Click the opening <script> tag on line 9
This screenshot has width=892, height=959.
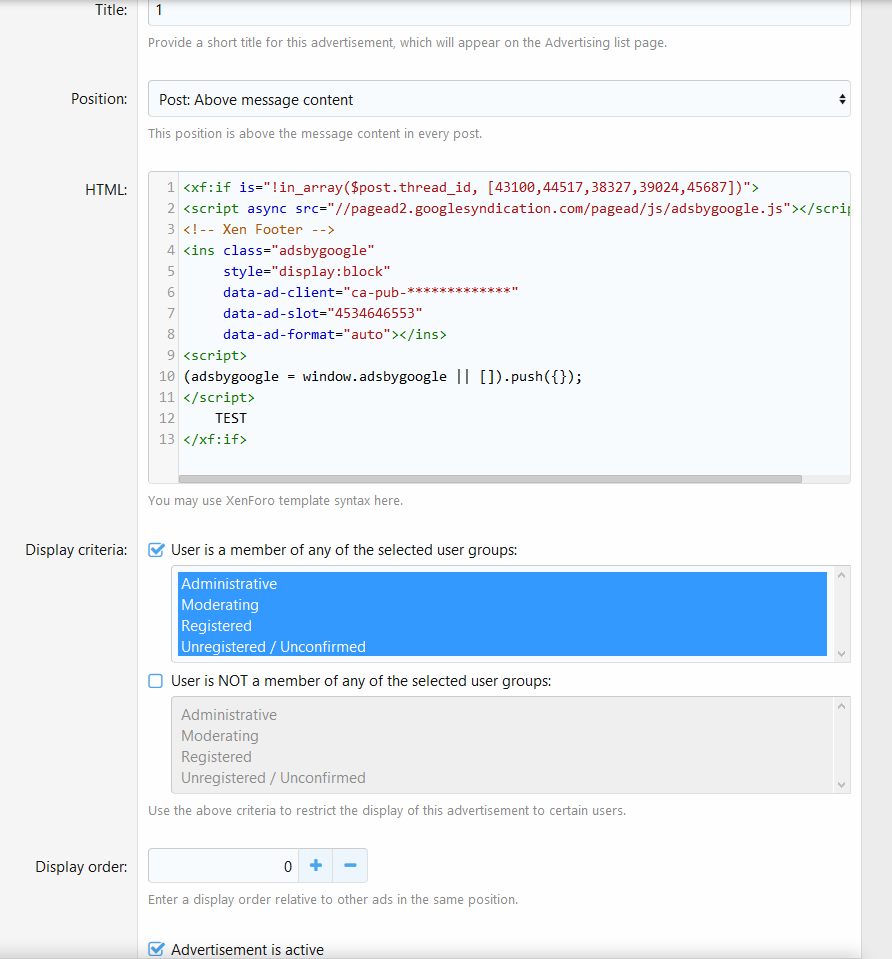point(215,355)
